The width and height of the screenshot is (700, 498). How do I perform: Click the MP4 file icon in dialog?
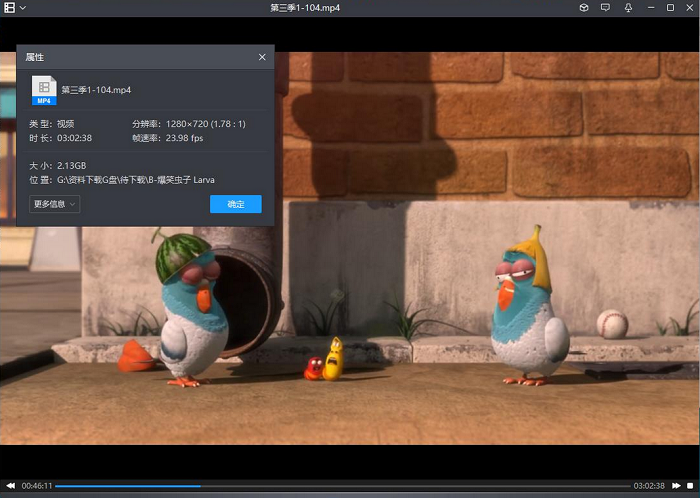43,90
